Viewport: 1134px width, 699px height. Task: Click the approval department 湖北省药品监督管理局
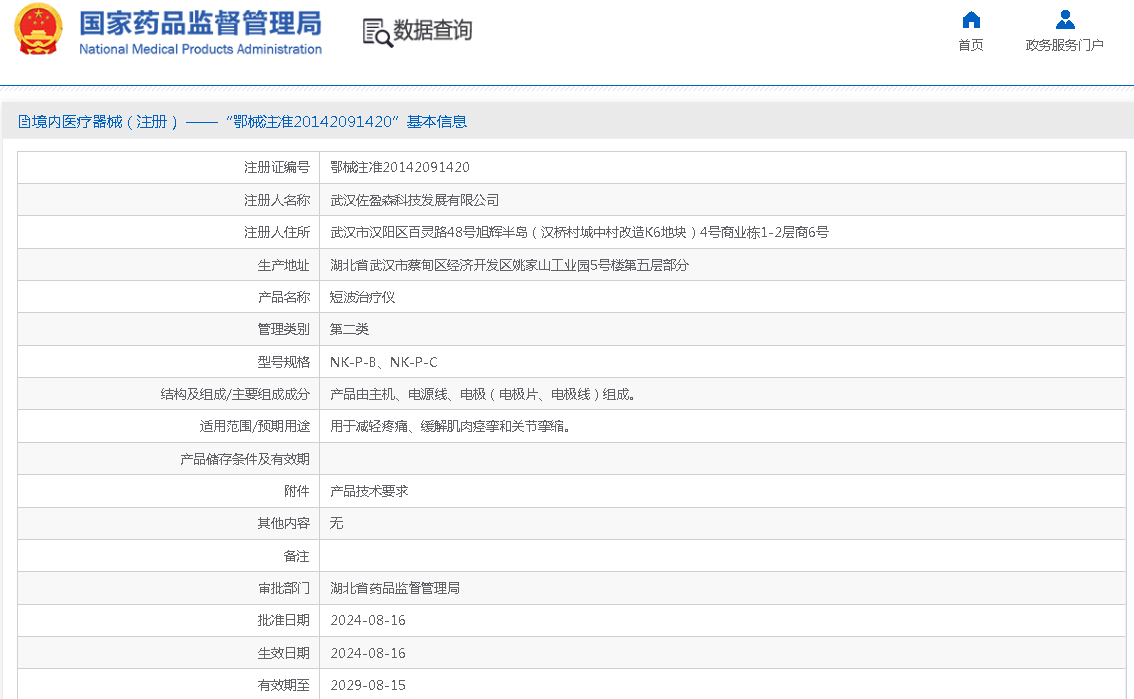[x=395, y=588]
